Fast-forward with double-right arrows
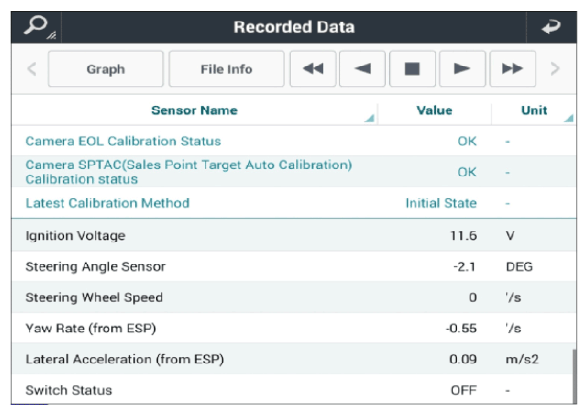The width and height of the screenshot is (587, 414). coord(513,69)
